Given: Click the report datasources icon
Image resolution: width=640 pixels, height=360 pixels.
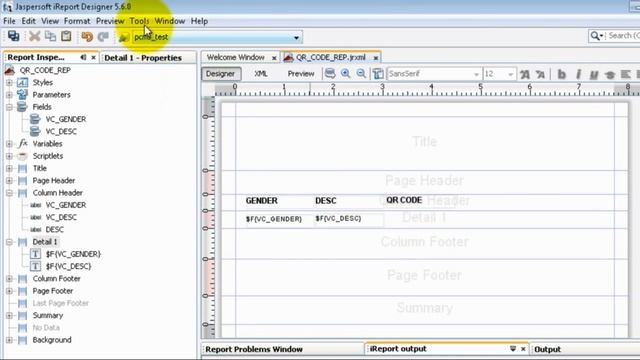Looking at the screenshot, I should point(123,38).
